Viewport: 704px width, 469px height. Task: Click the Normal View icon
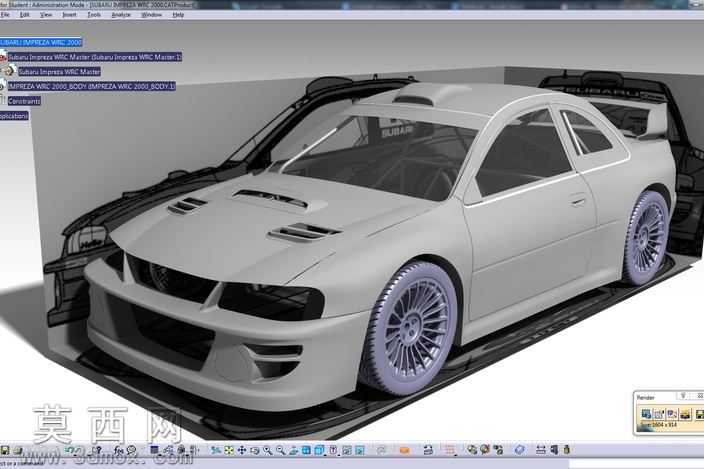click(293, 450)
